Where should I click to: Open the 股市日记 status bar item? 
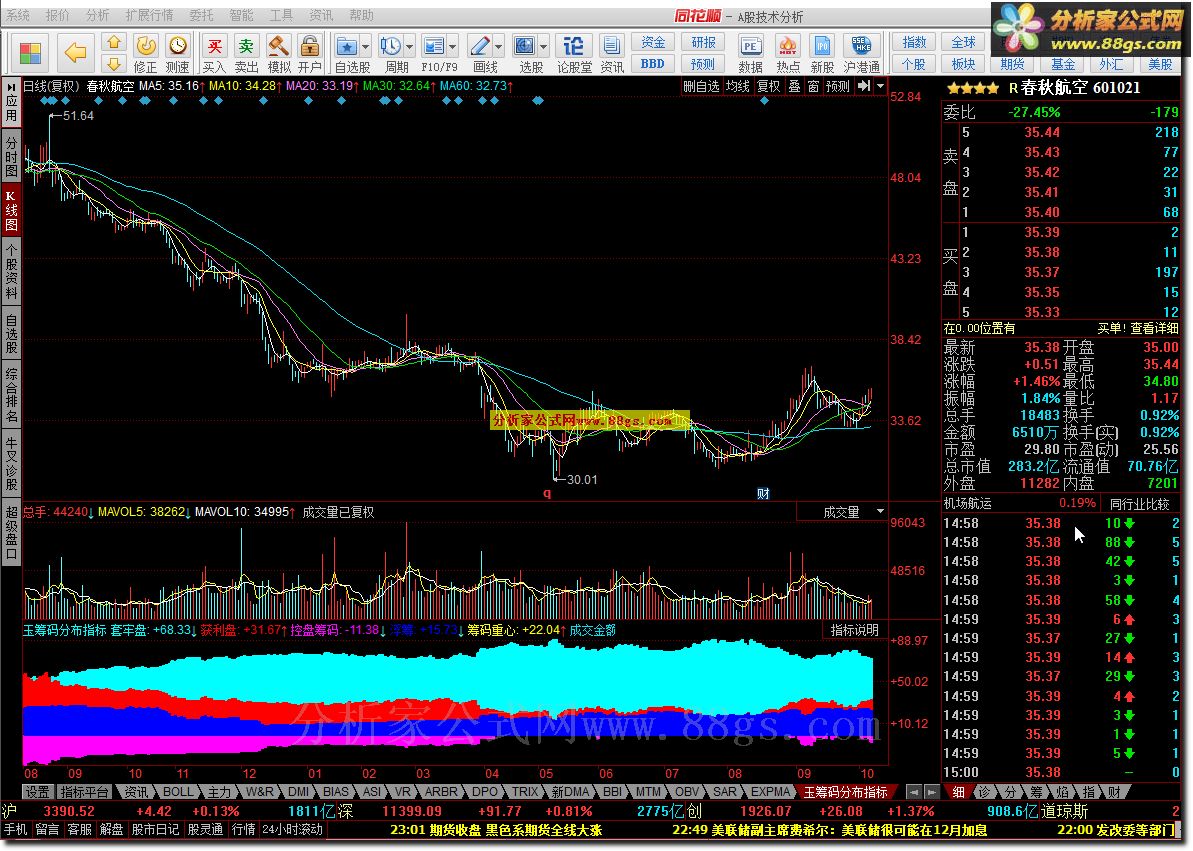click(155, 829)
